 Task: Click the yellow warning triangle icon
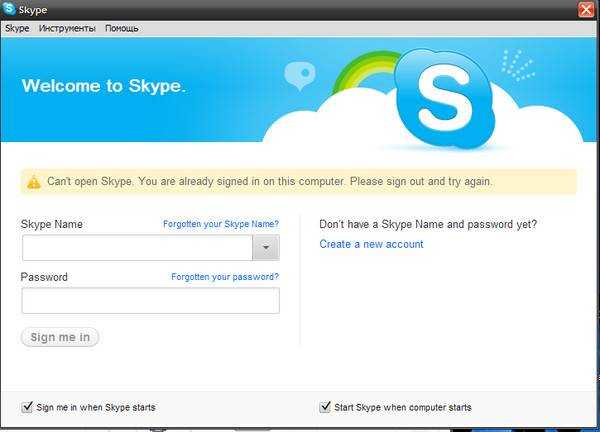(x=34, y=182)
